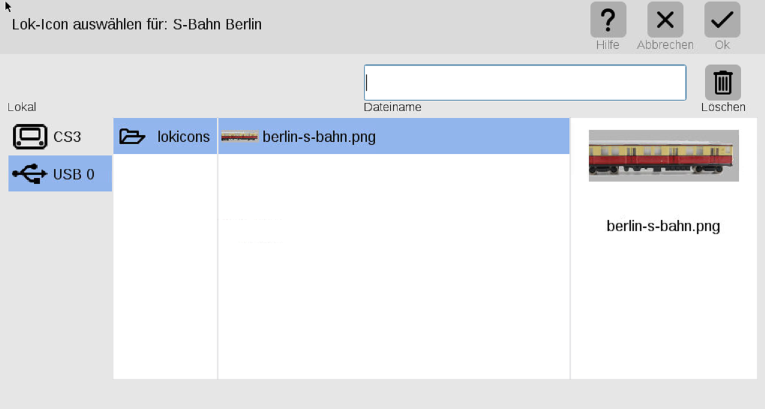
Task: Confirm with the Ok checkmark icon
Action: coord(722,20)
